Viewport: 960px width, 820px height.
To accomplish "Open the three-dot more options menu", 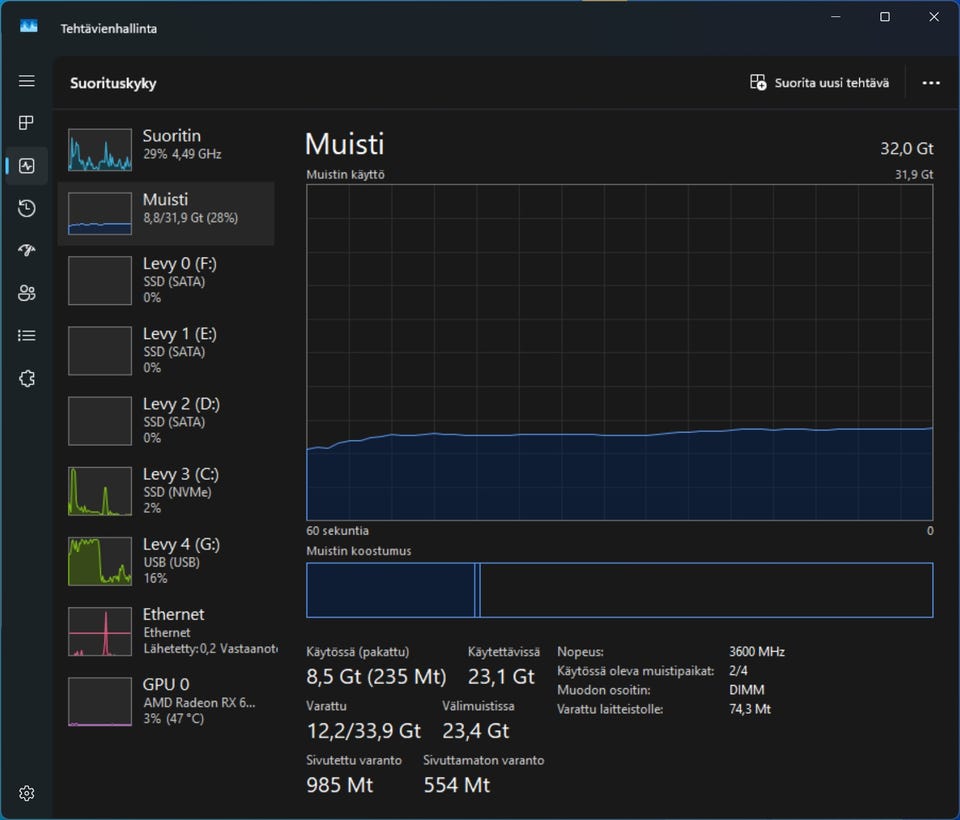I will pyautogui.click(x=931, y=83).
